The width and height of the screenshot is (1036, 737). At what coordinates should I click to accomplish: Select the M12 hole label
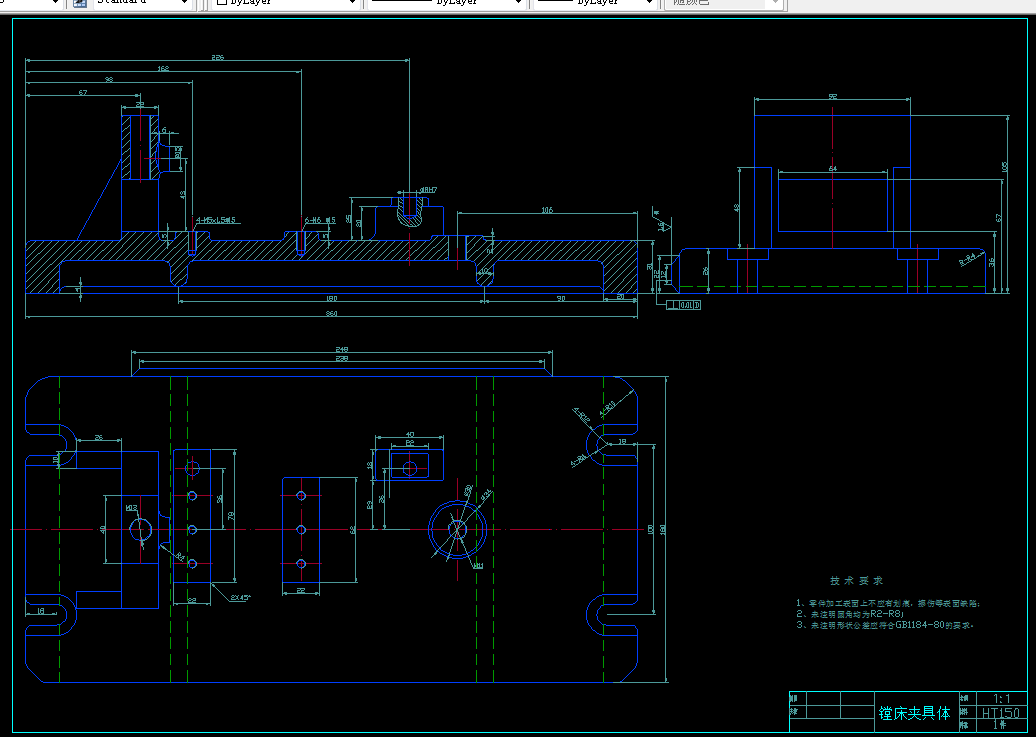(131, 508)
